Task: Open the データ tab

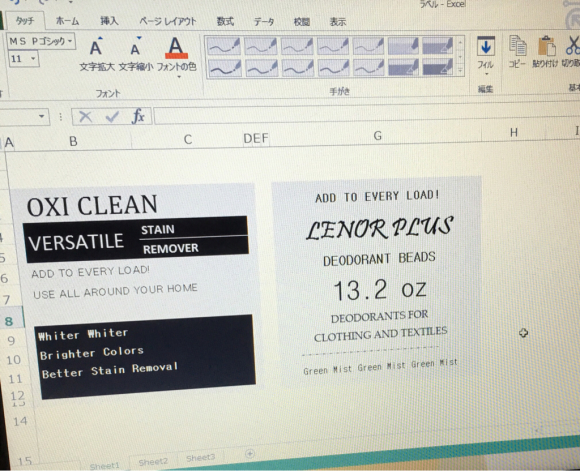Action: (264, 22)
